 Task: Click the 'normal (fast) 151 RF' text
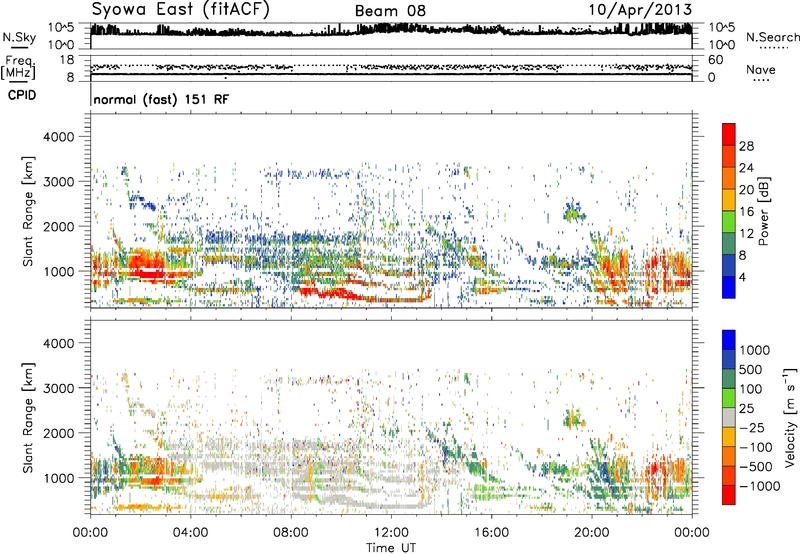(161, 99)
